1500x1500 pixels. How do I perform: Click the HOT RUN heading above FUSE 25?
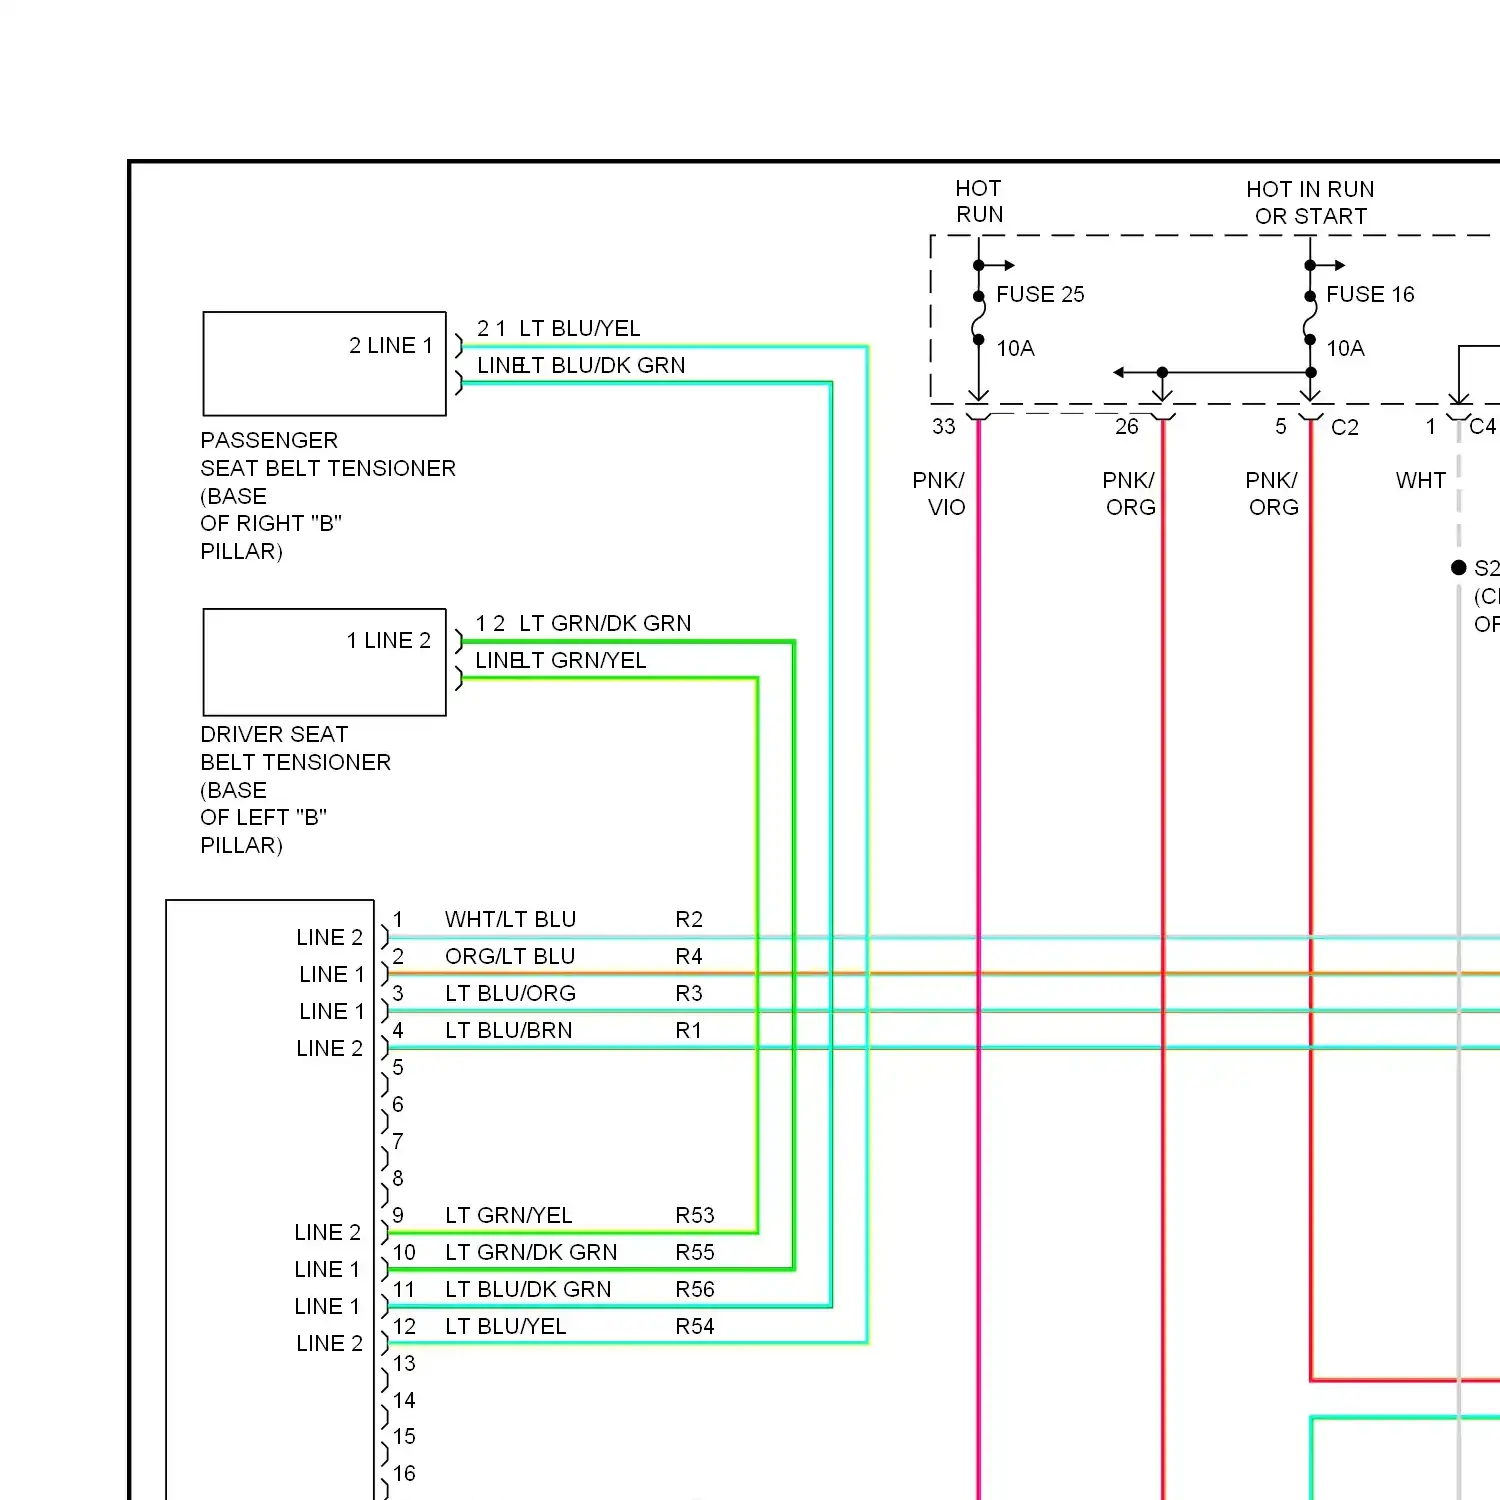click(x=979, y=201)
